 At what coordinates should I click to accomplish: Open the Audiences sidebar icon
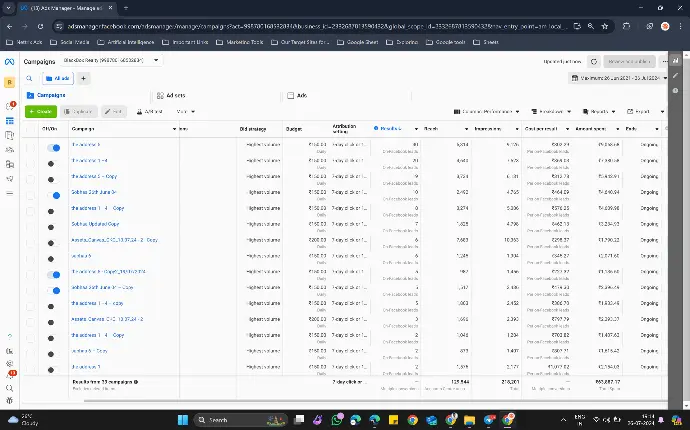(x=9, y=150)
